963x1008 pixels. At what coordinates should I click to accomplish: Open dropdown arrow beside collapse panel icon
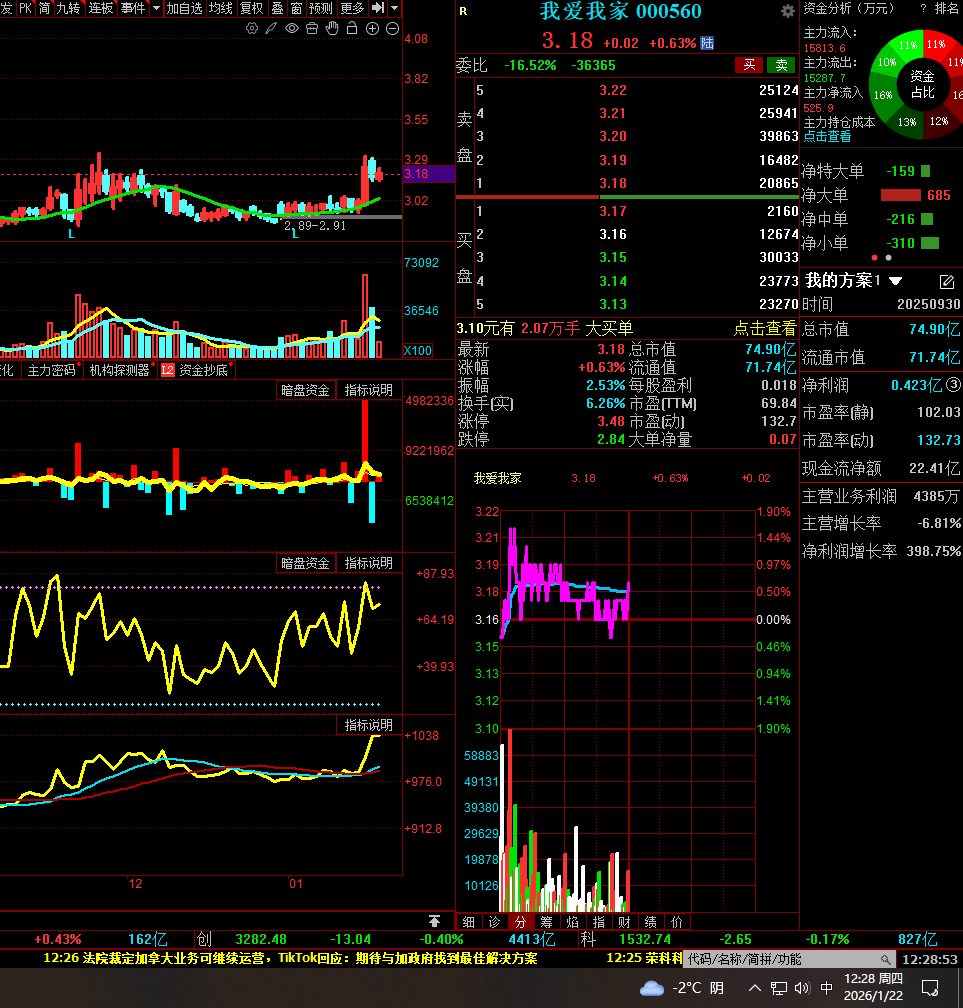[395, 8]
